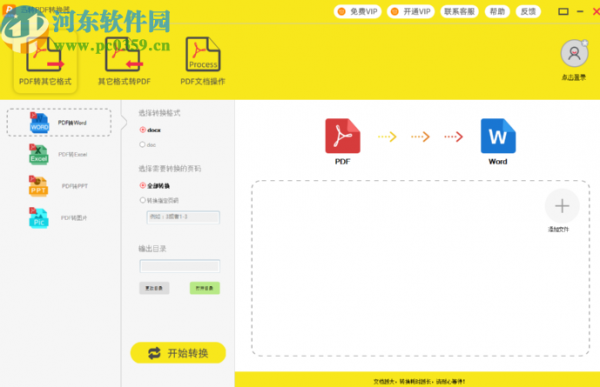Click the 选择需要转换的页码 heading
Screen dimensions: 600x387
[x=170, y=168]
